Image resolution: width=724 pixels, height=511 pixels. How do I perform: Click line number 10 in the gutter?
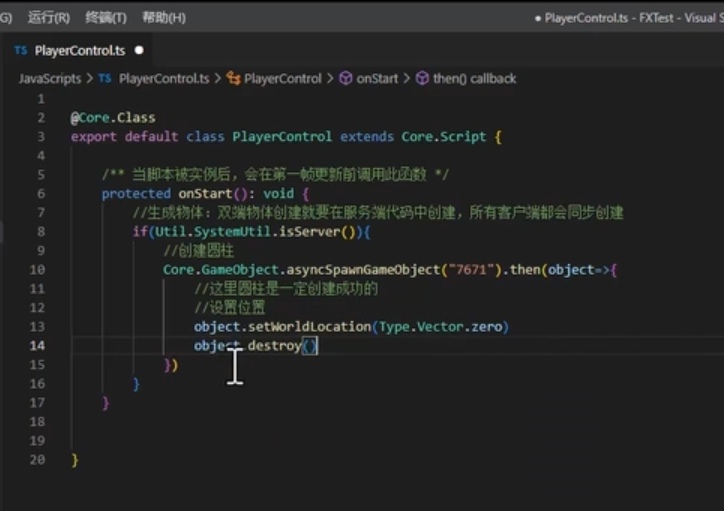(37, 270)
